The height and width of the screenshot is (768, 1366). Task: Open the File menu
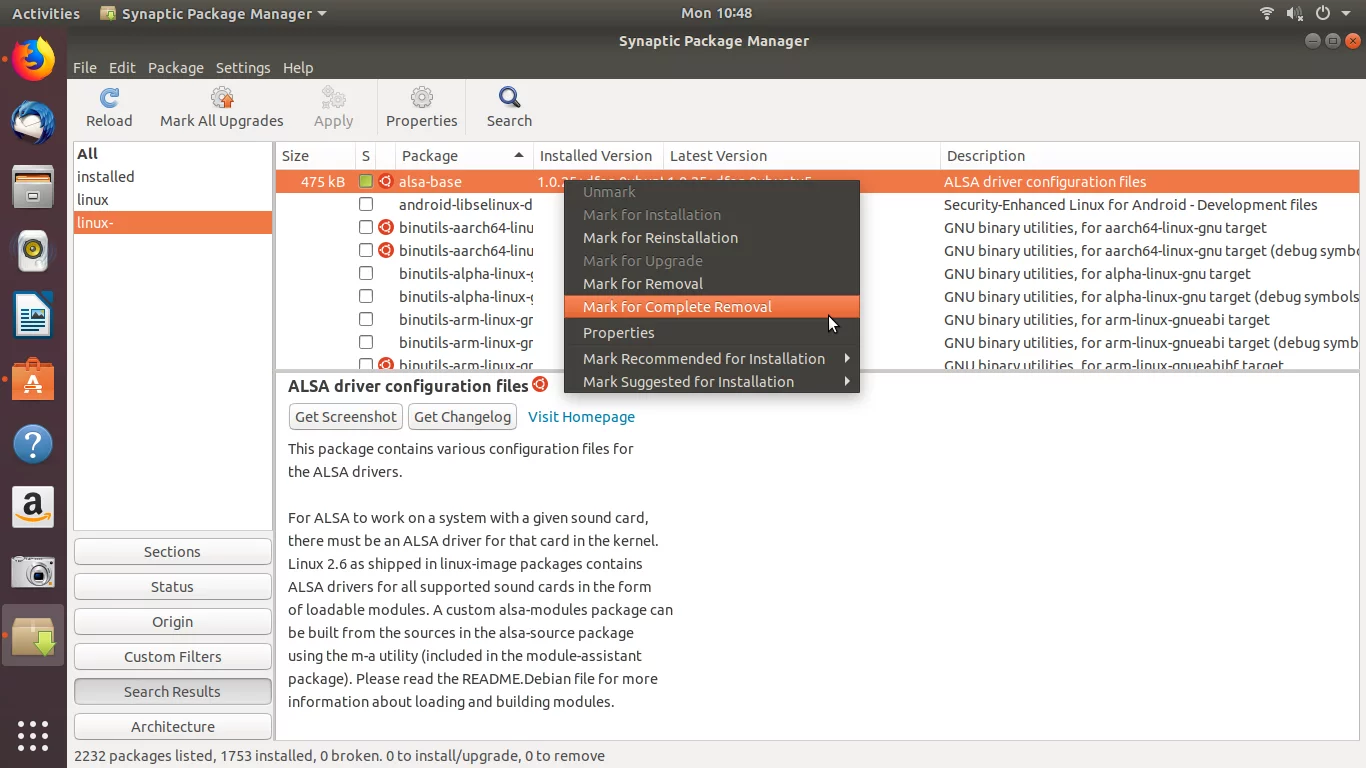coord(85,68)
